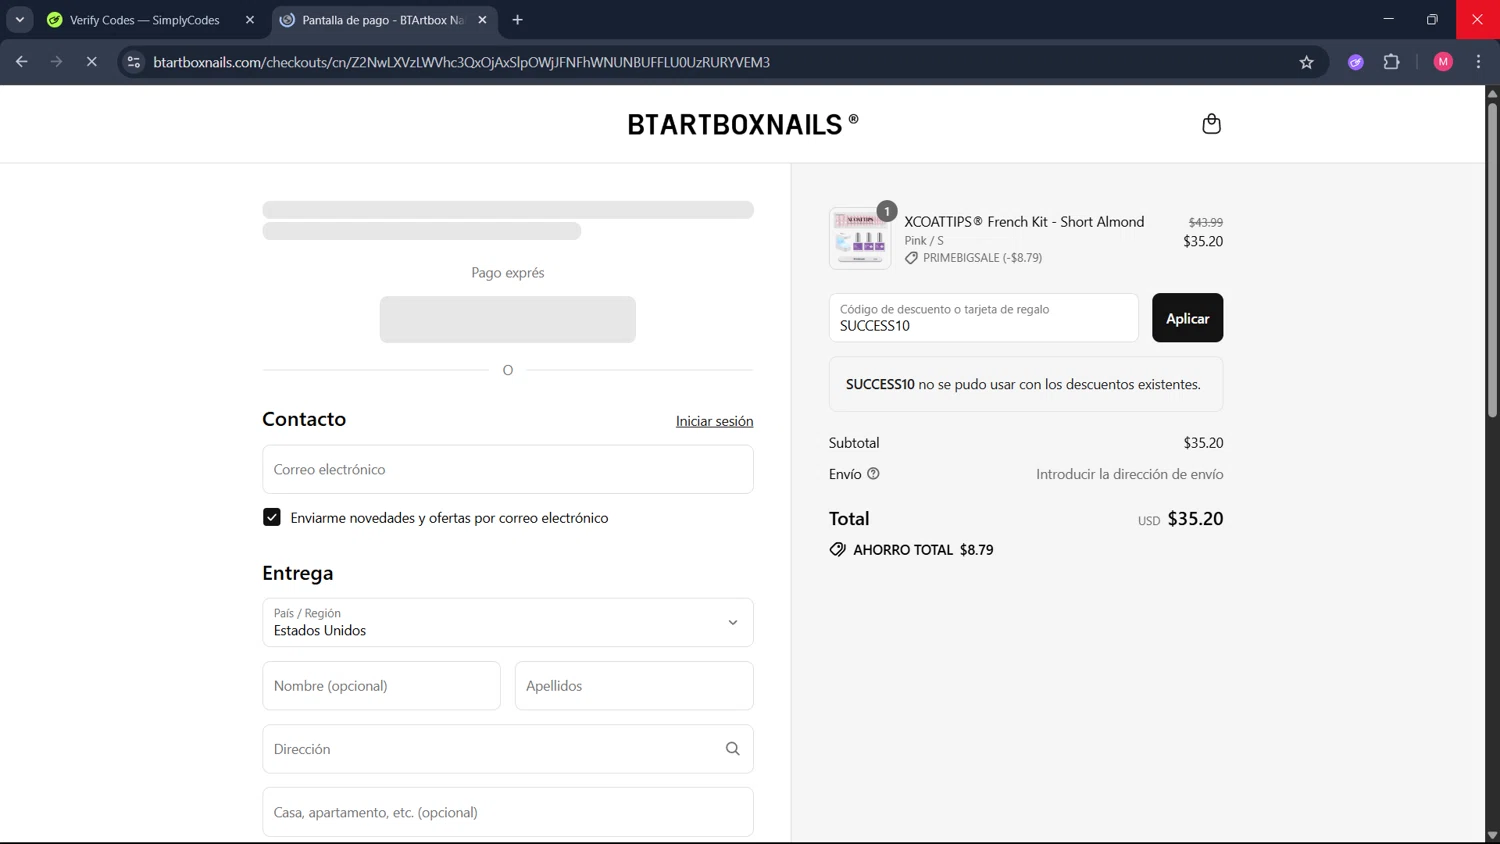This screenshot has width=1500, height=844.
Task: Click the Subtotal label
Action: tap(854, 443)
